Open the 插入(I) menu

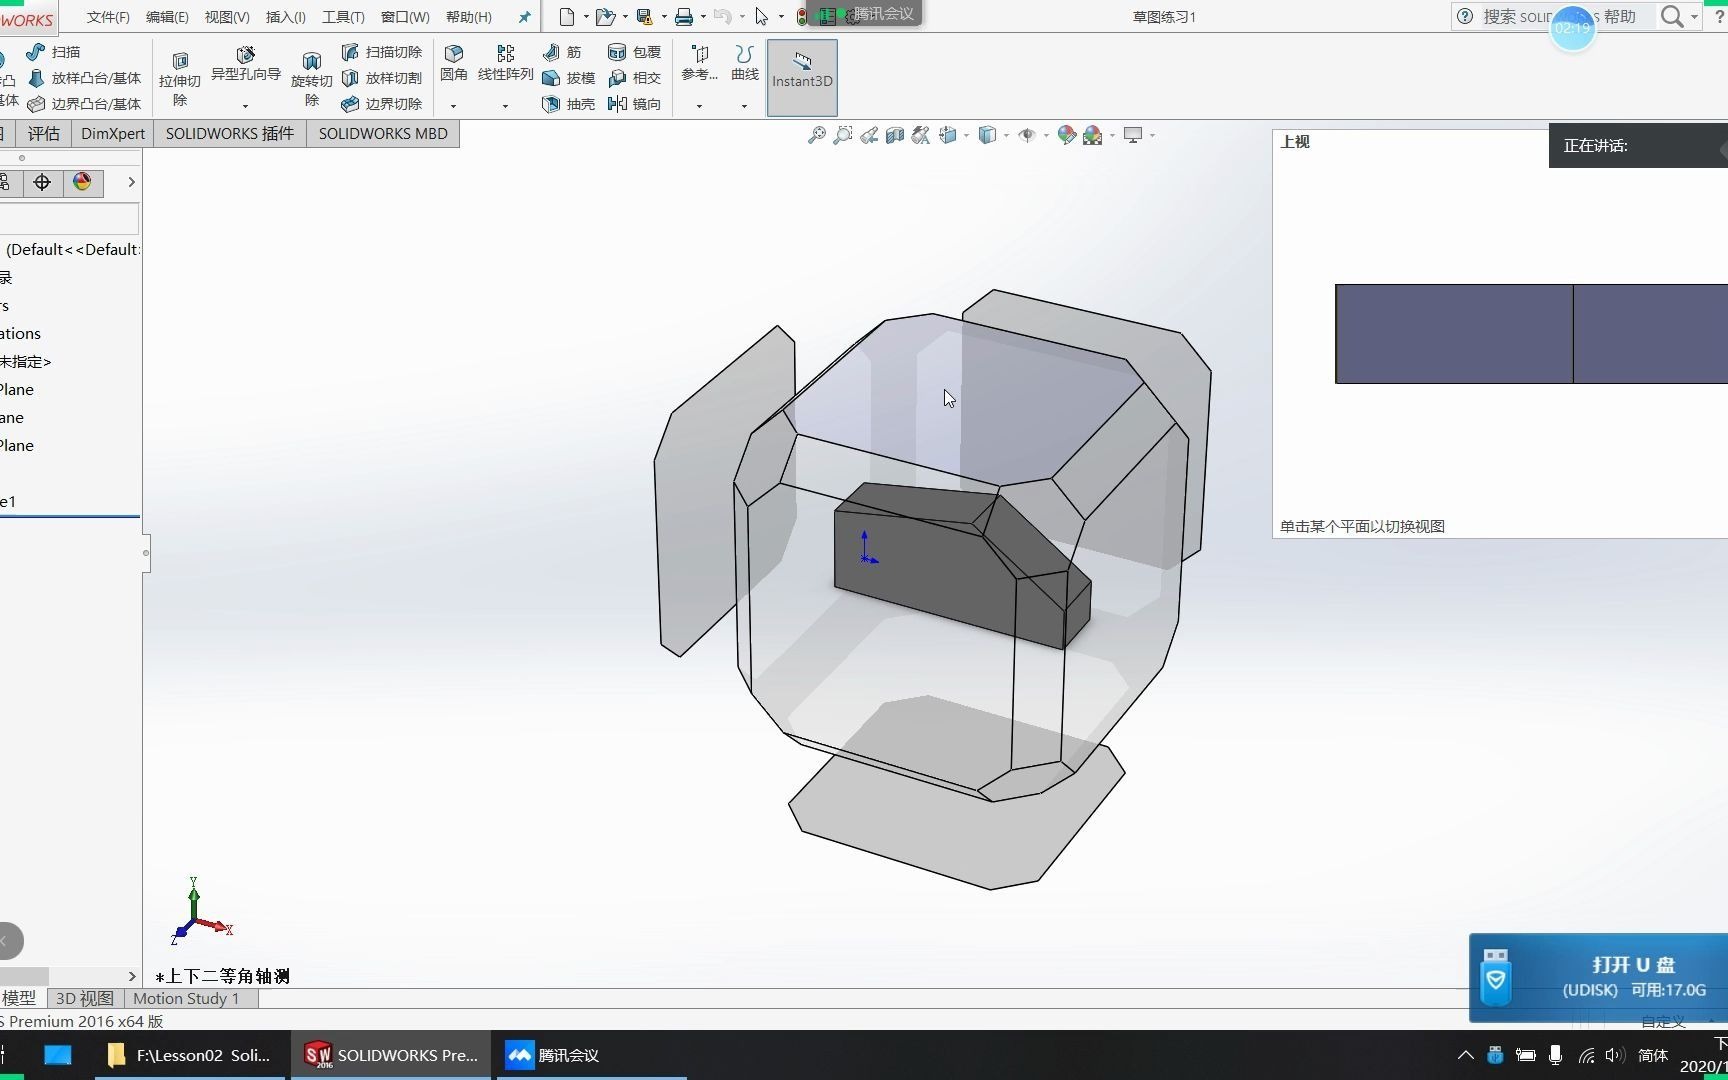click(x=286, y=17)
